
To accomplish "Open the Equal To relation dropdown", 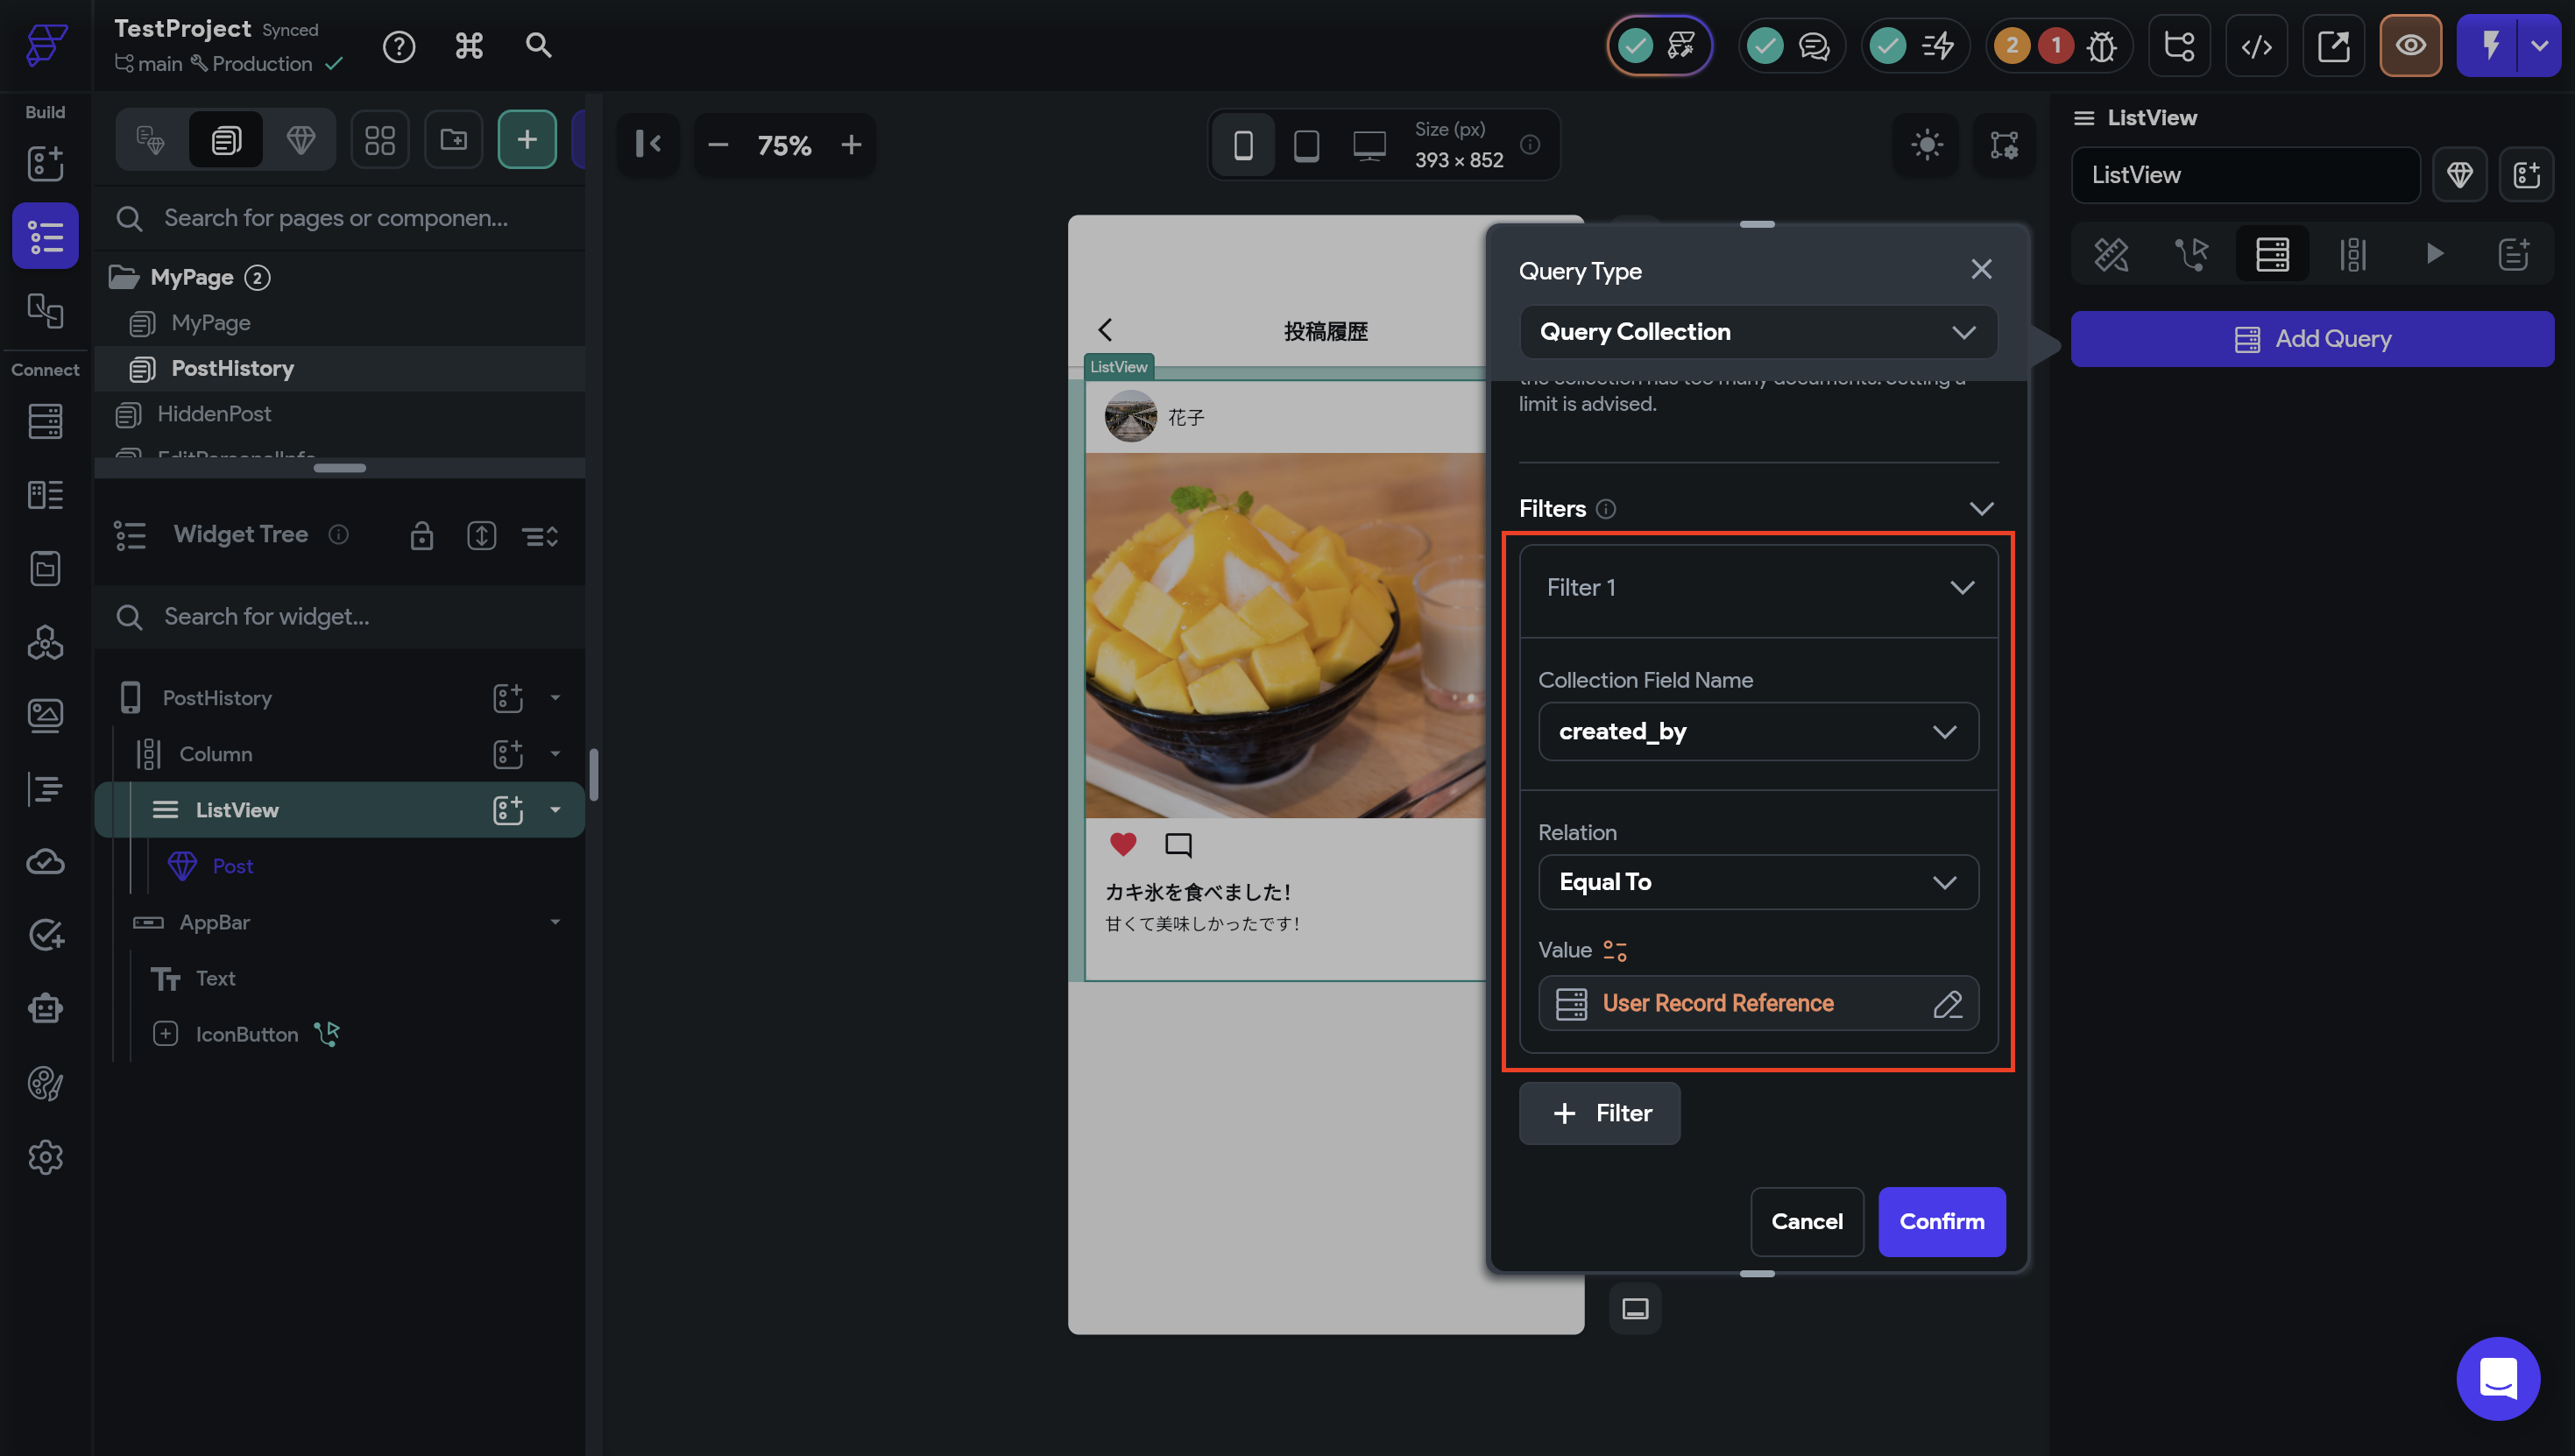I will [1757, 882].
